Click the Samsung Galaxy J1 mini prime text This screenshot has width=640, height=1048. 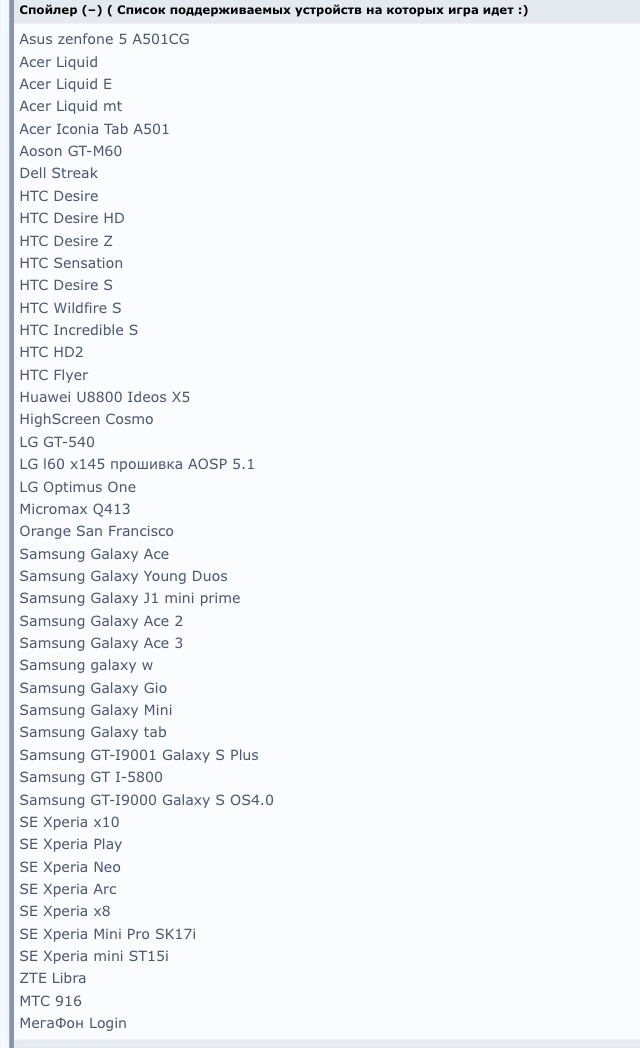click(130, 598)
